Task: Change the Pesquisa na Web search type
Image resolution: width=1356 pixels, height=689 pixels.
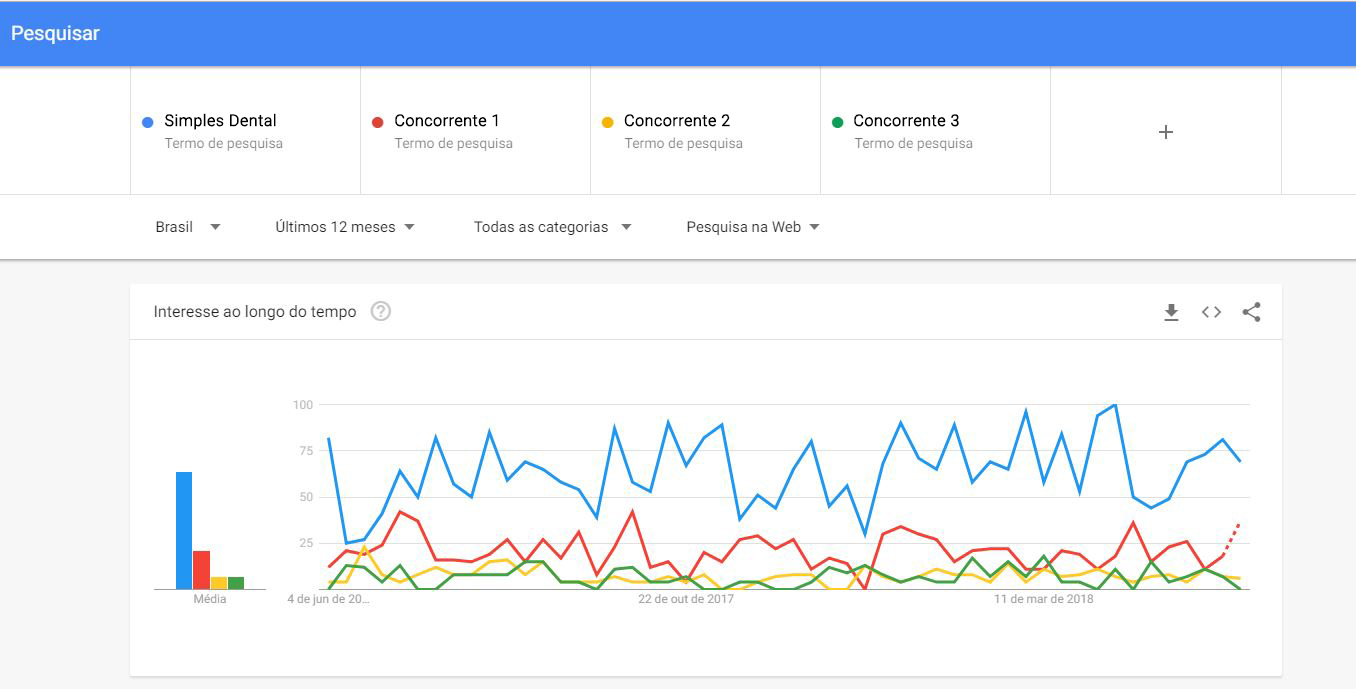Action: [x=753, y=227]
